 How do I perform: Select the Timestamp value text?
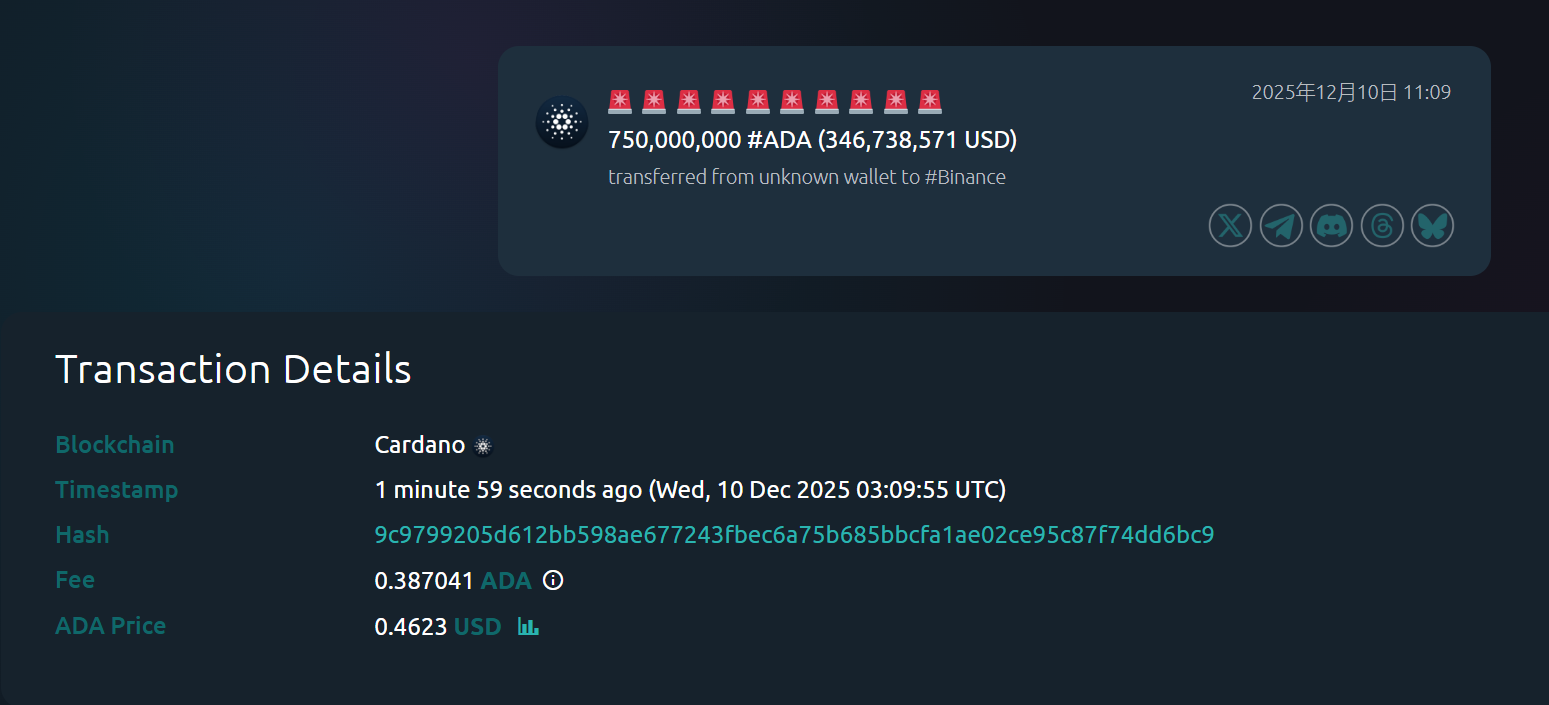point(690,490)
